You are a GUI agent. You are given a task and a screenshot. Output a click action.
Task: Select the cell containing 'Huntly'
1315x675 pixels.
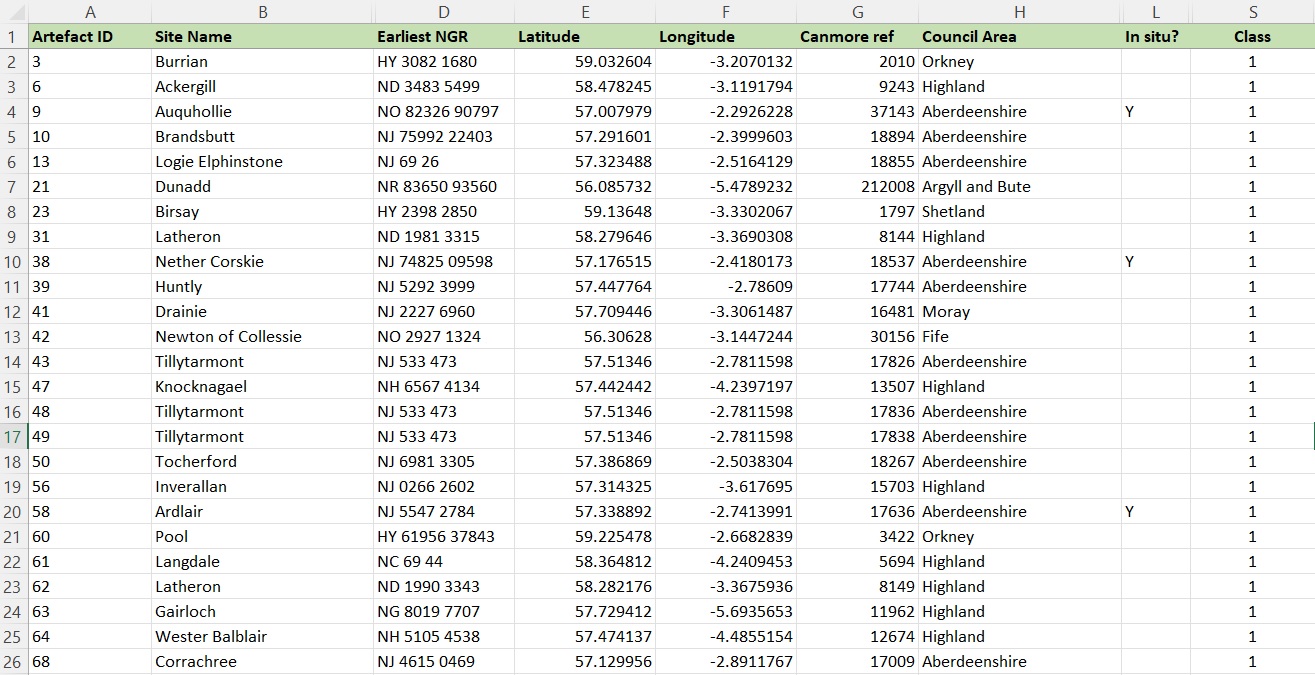[x=262, y=287]
